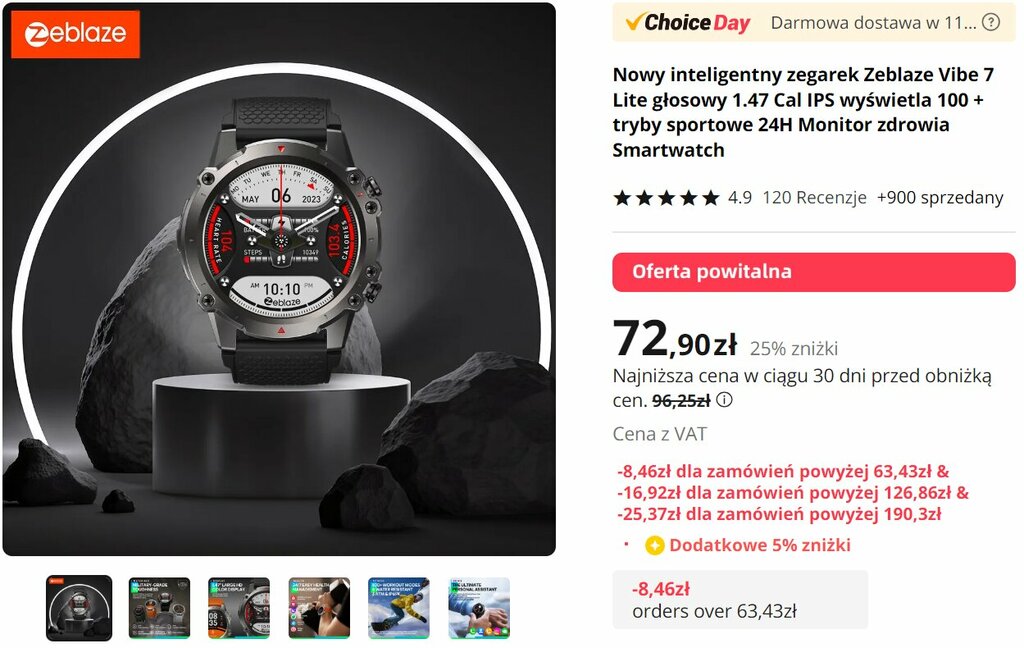Click the 4.9 rating score
Viewport: 1024px width, 648px height.
pyautogui.click(x=740, y=197)
